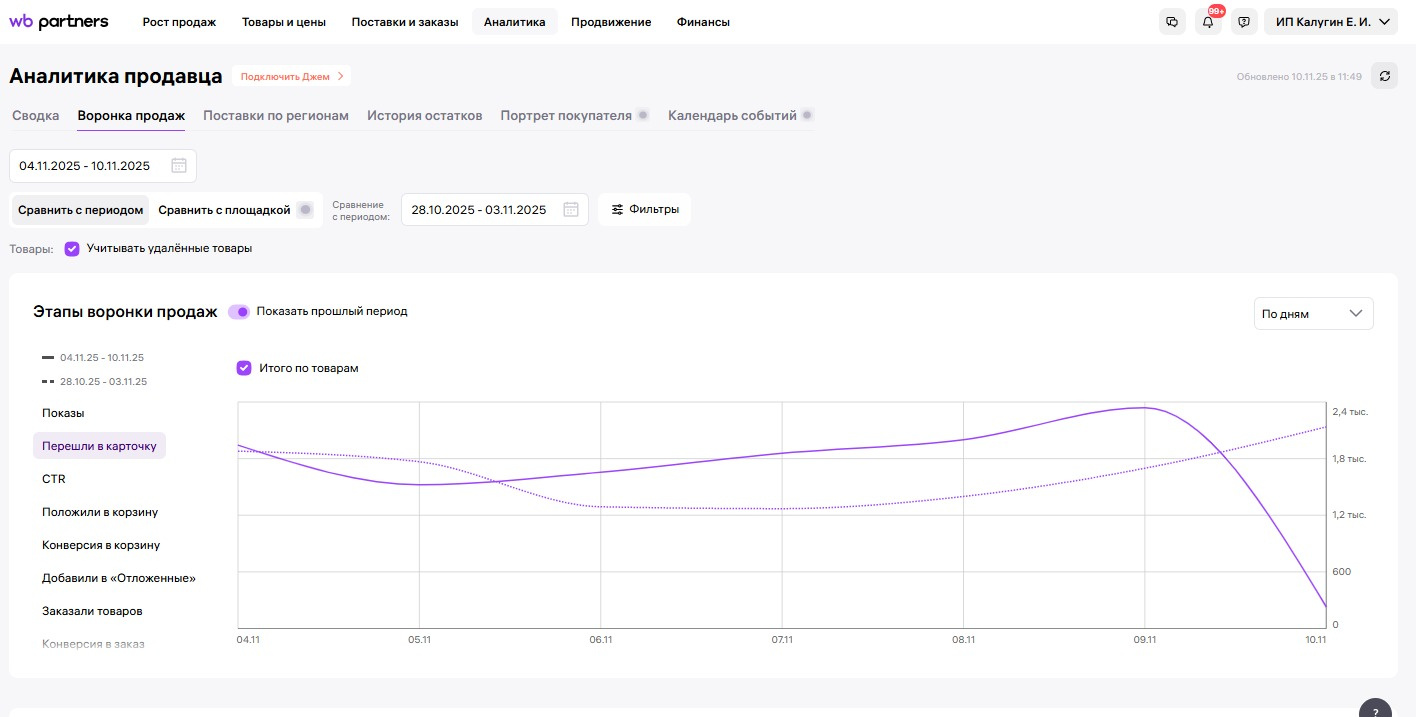Open the chat messages icon

pos(1171,22)
